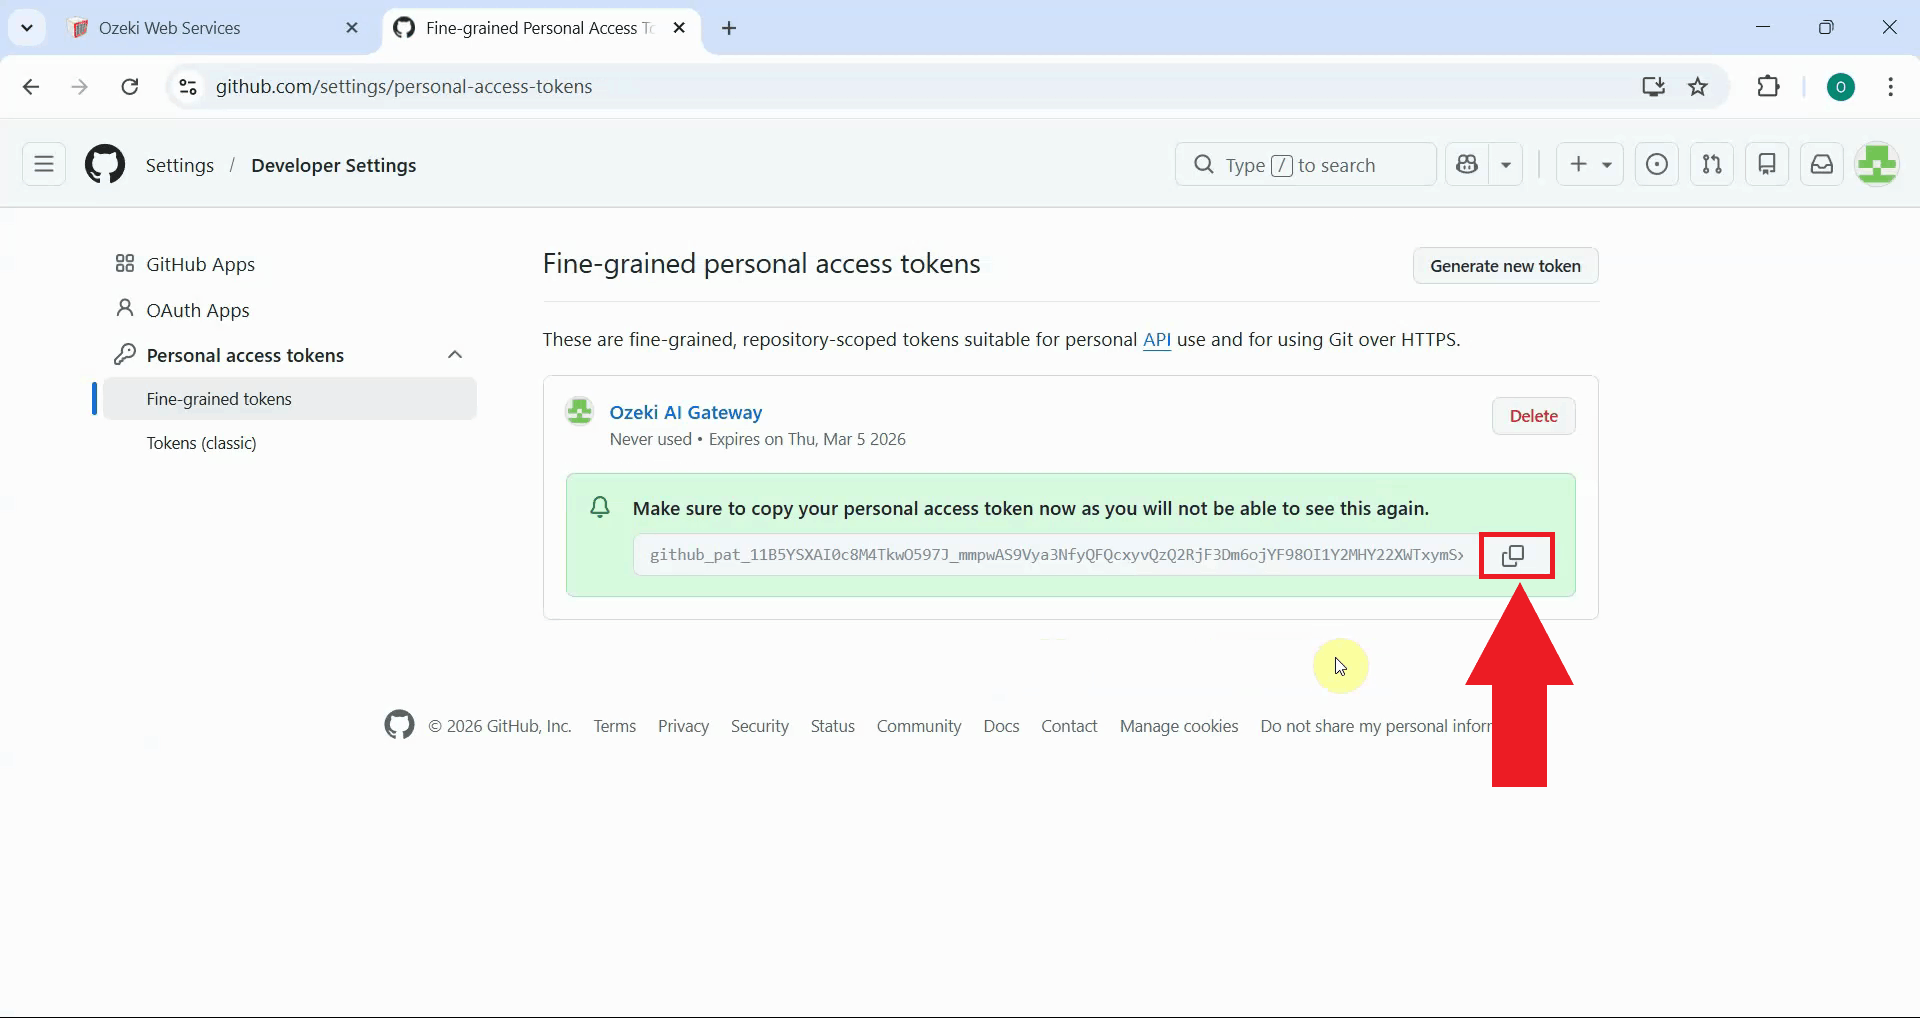Open the Copilot chat icon
The width and height of the screenshot is (1920, 1018).
[x=1467, y=165]
